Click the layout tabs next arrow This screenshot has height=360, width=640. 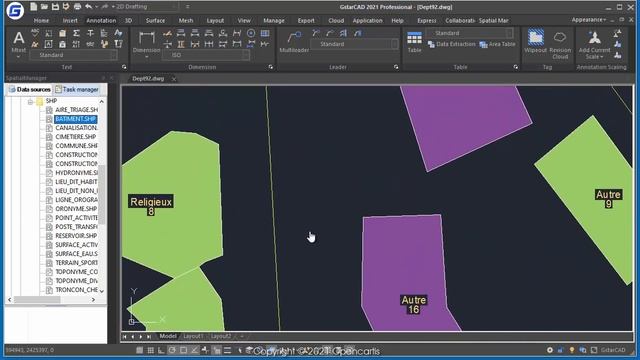pos(141,337)
